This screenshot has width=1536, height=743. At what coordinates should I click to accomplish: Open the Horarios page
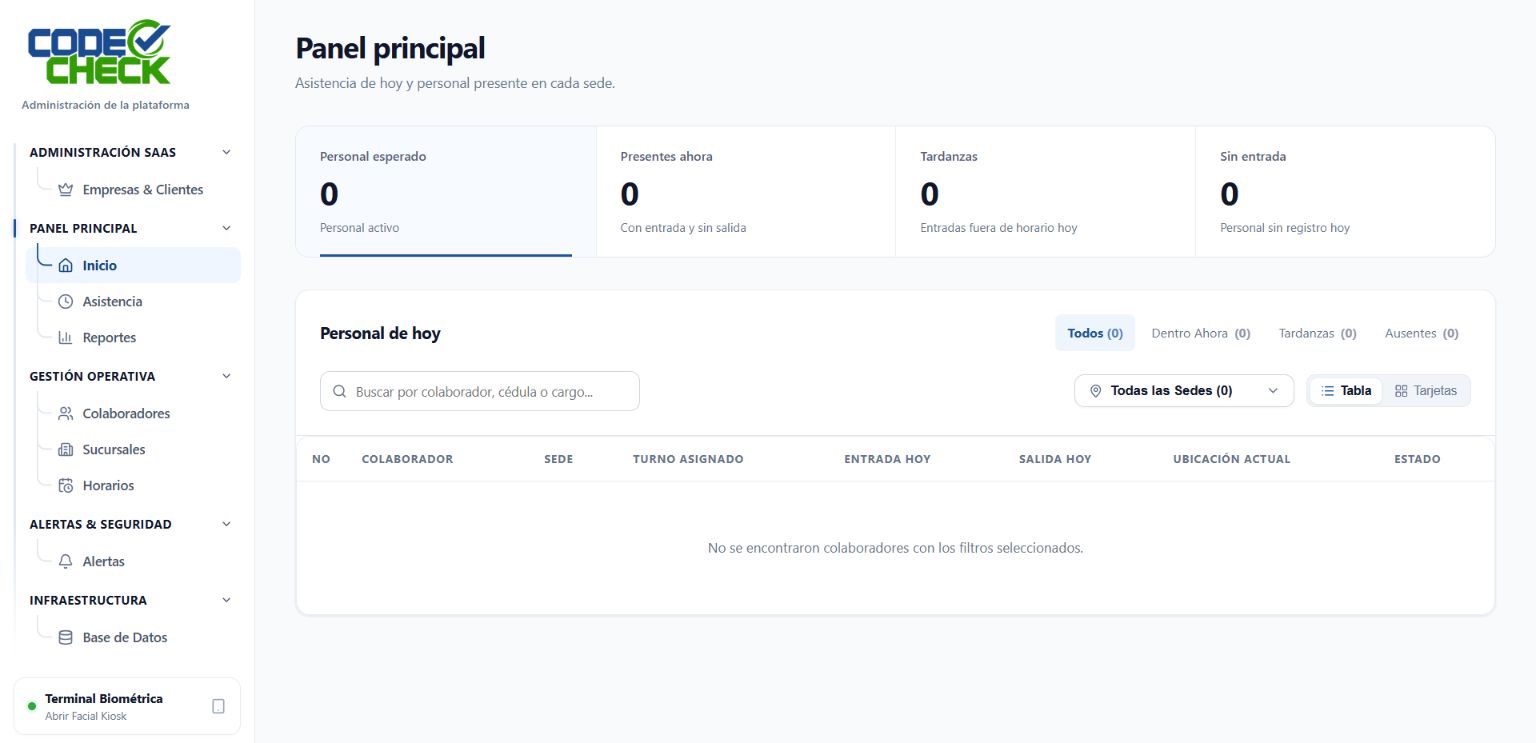pos(133,486)
